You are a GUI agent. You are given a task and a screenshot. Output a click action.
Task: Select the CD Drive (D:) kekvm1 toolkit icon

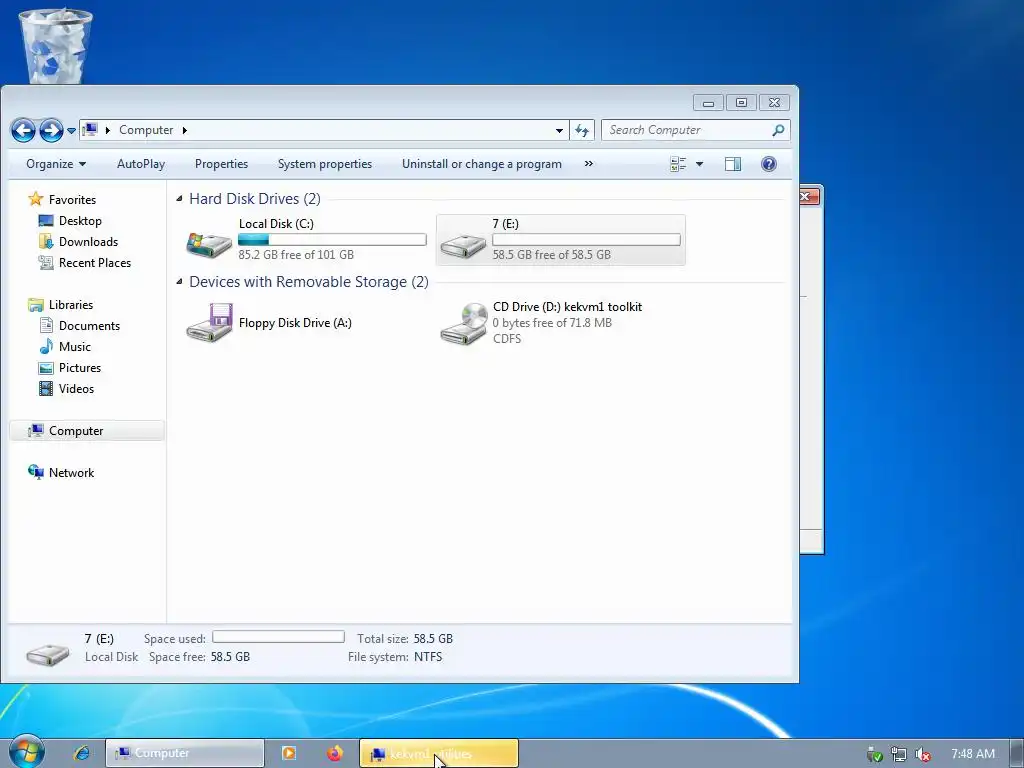[x=464, y=323]
